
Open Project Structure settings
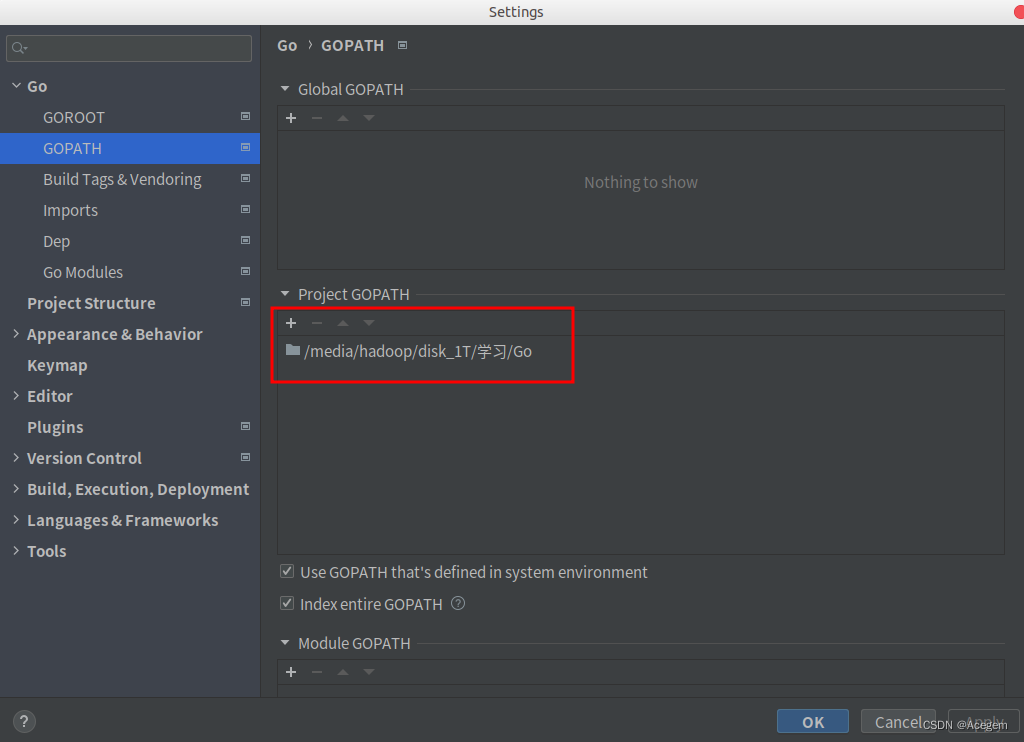coord(130,303)
